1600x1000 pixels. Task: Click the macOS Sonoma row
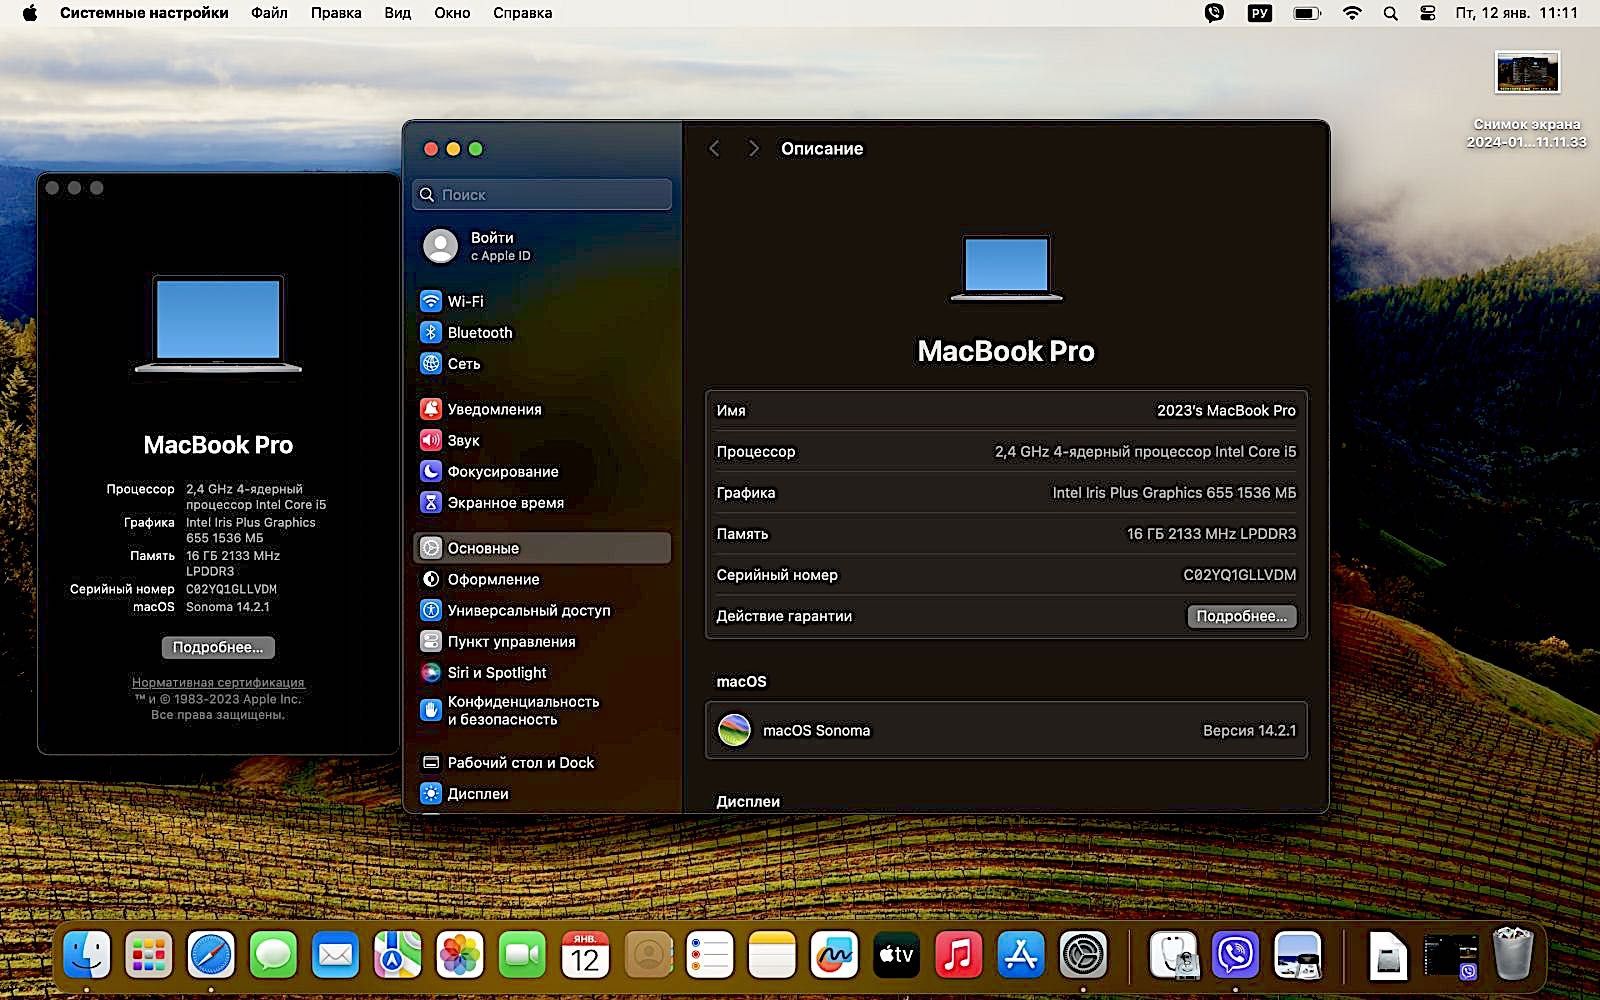(1006, 730)
